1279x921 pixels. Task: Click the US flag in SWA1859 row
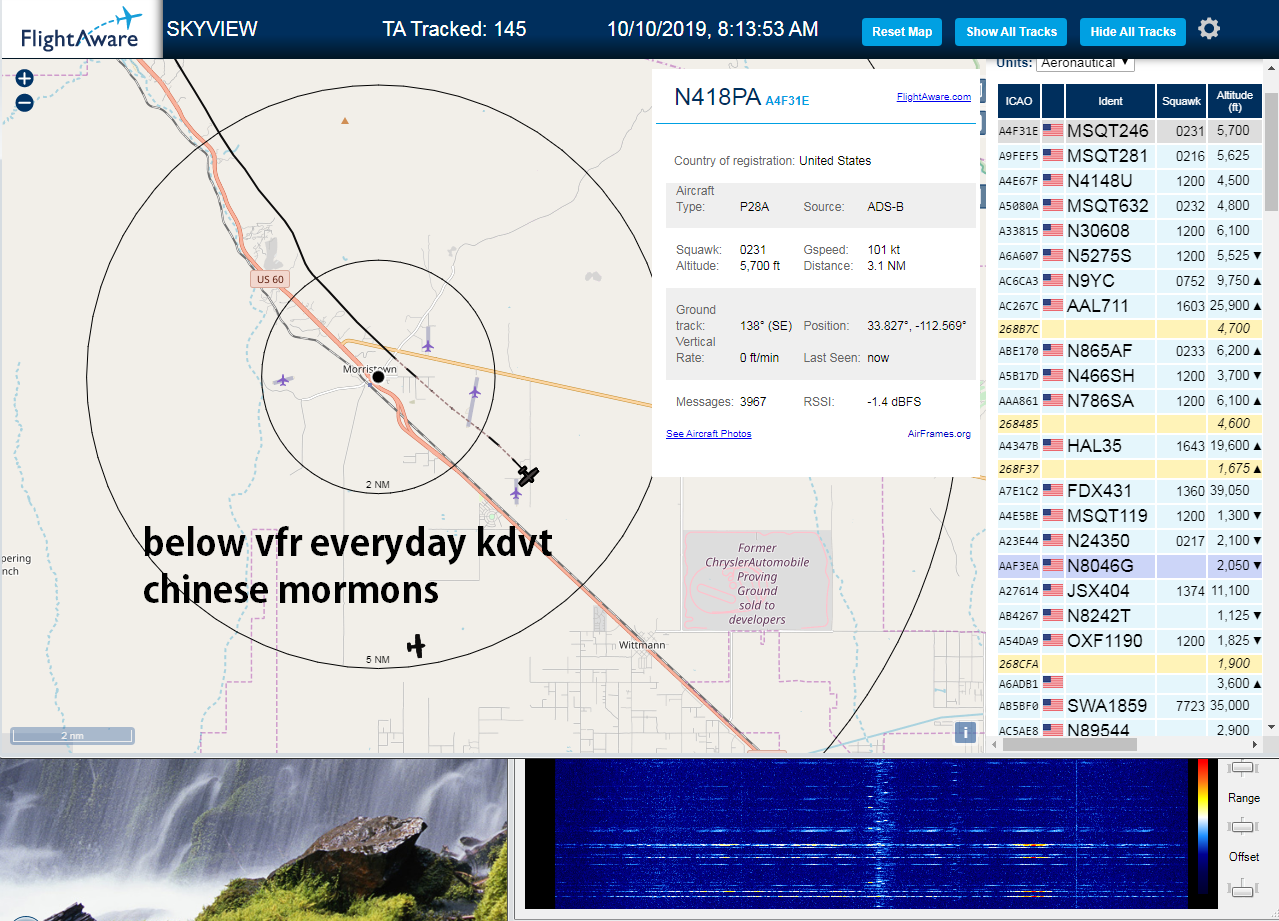click(x=1052, y=706)
